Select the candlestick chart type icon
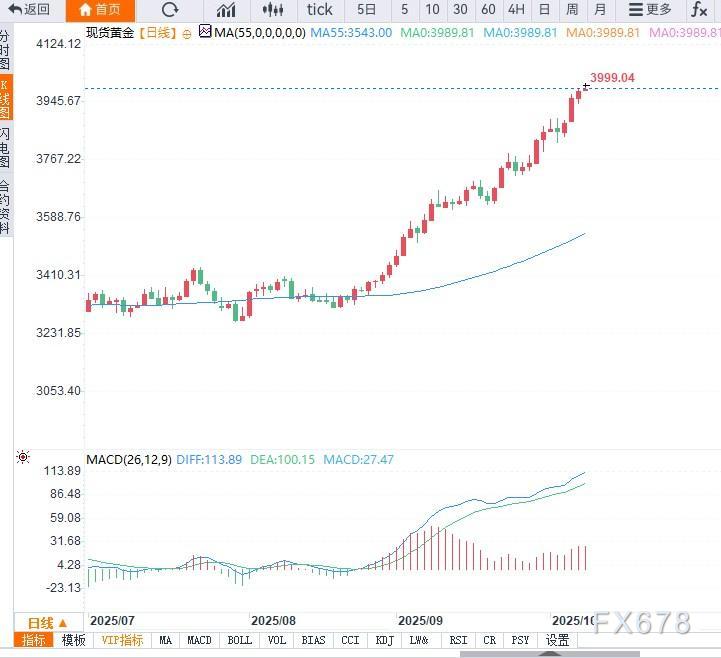The width and height of the screenshot is (721, 658). tap(272, 10)
